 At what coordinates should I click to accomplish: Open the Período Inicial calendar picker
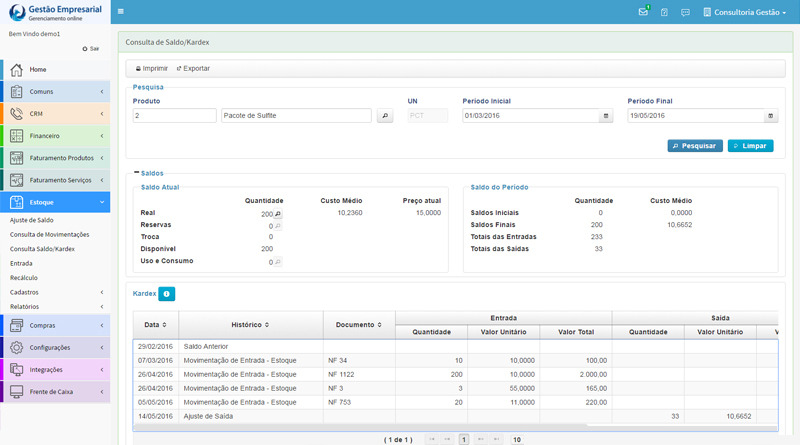click(605, 116)
